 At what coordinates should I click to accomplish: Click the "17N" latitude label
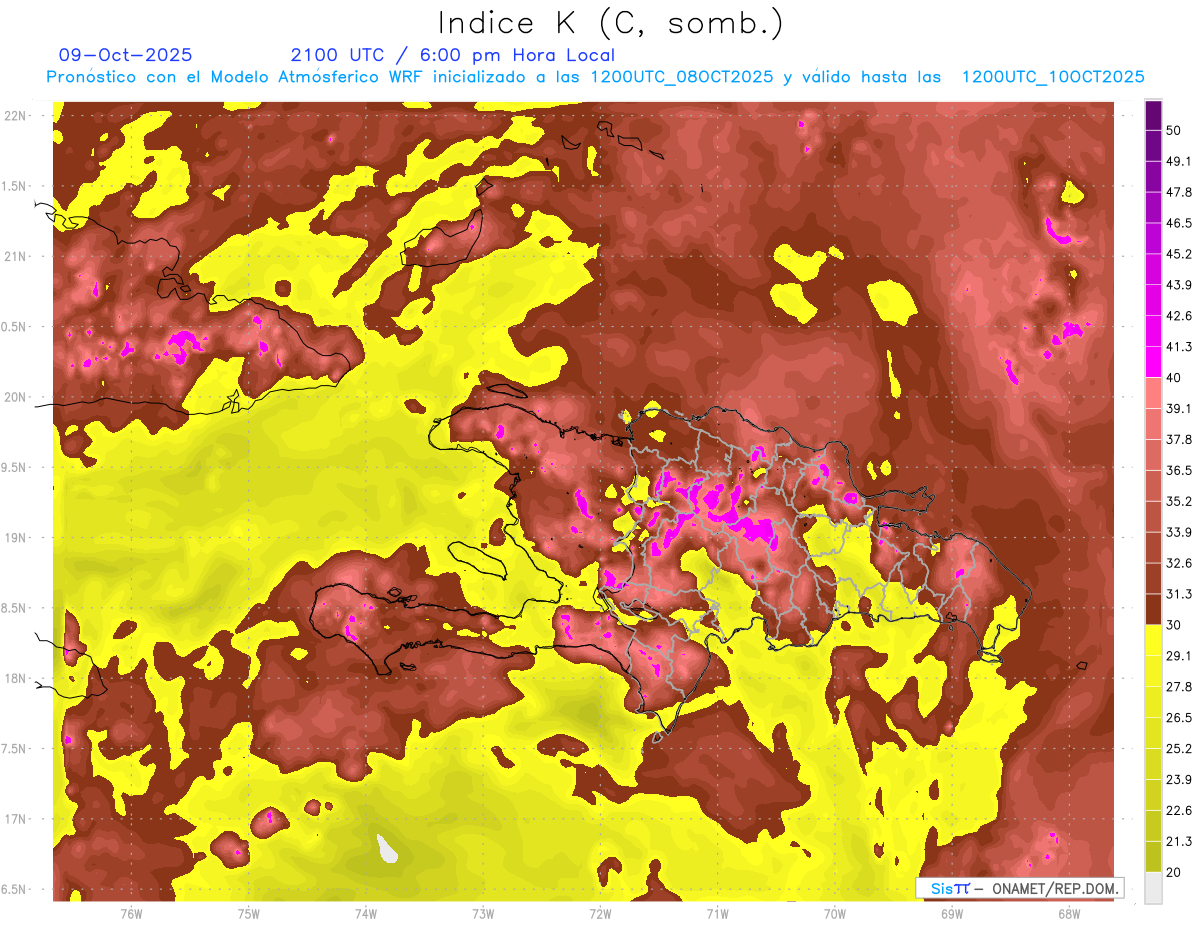14,819
